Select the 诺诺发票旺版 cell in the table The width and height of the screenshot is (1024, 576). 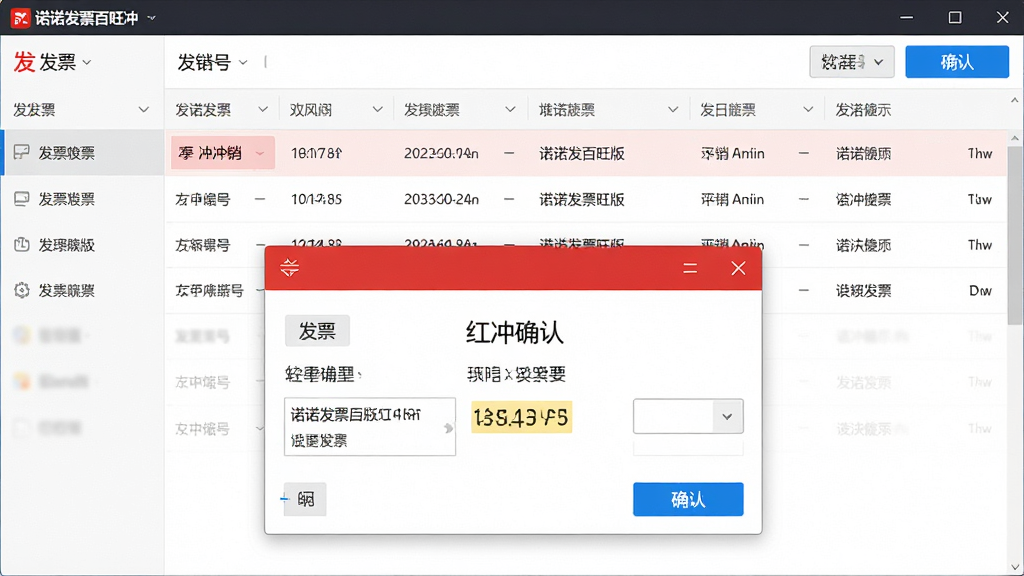[582, 199]
